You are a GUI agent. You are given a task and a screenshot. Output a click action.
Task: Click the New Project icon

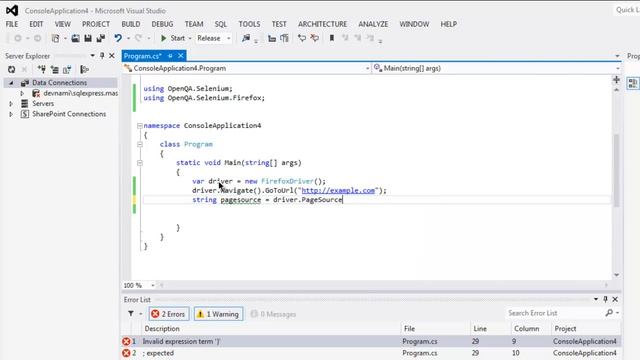pyautogui.click(x=55, y=38)
